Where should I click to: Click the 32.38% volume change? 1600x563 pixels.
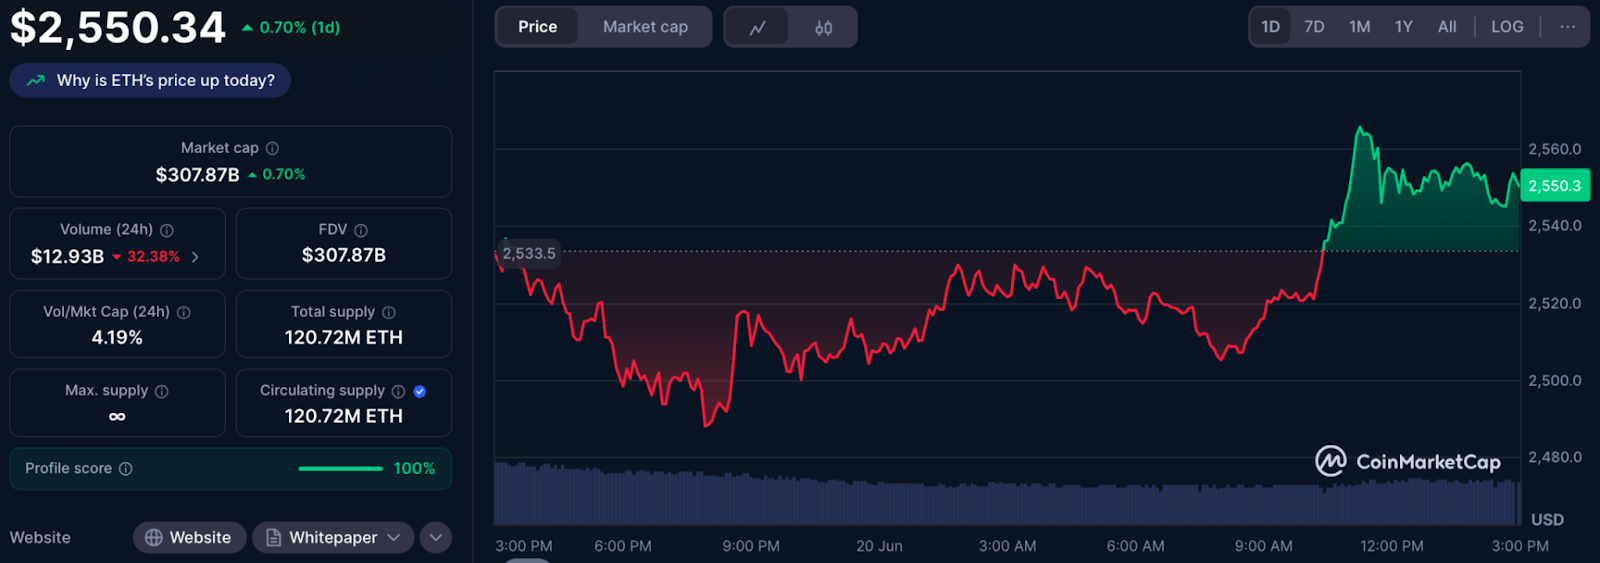point(153,257)
